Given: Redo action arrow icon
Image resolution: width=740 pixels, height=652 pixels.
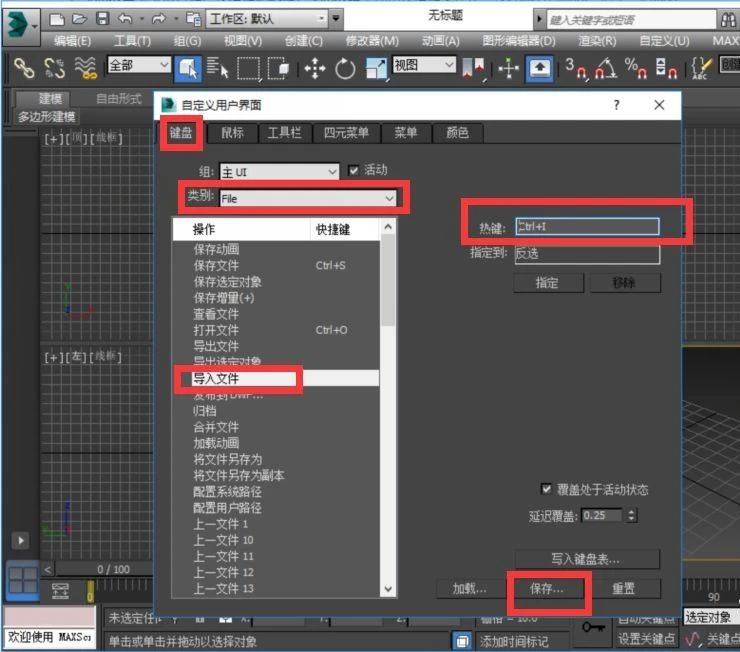Looking at the screenshot, I should pos(159,19).
